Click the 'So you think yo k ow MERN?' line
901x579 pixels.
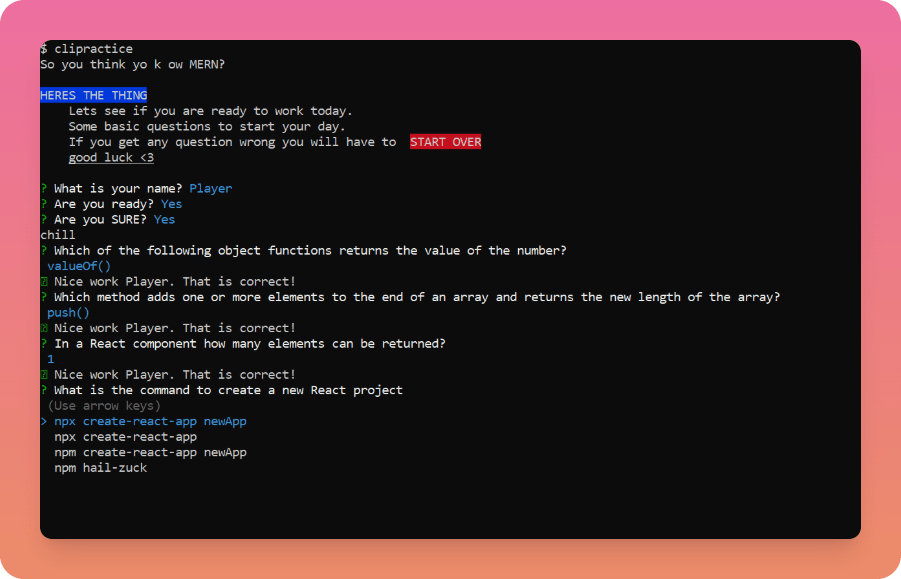pyautogui.click(x=133, y=64)
